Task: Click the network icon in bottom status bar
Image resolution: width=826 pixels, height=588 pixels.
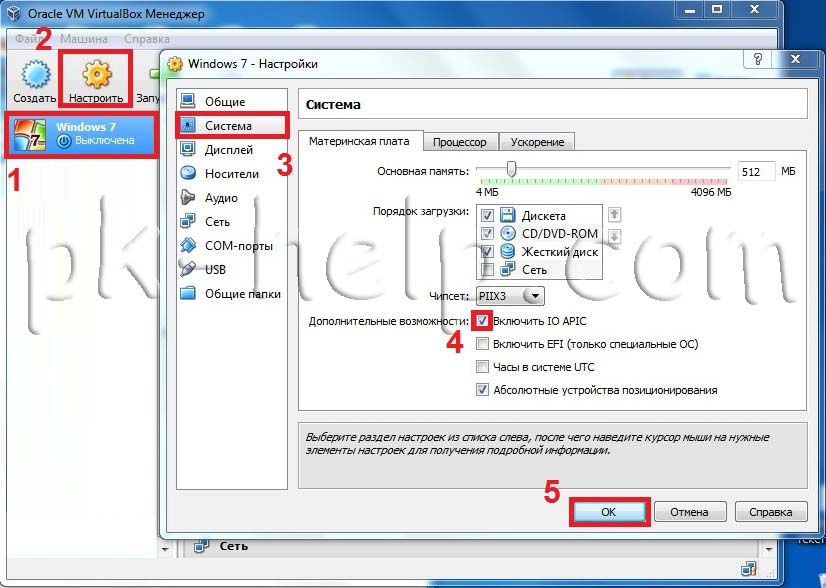Action: click(749, 569)
